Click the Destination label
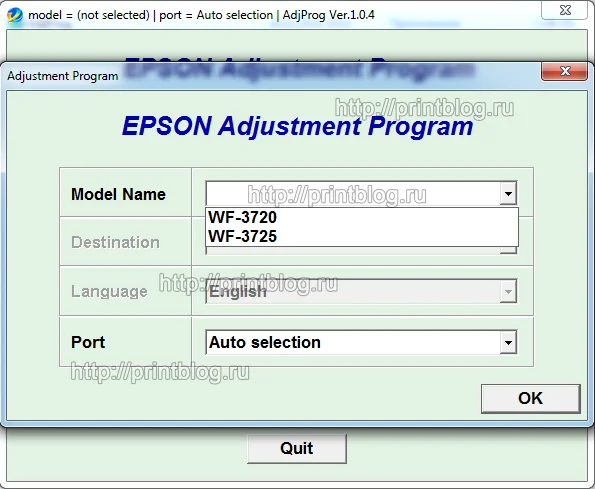595x489 pixels. pos(115,242)
